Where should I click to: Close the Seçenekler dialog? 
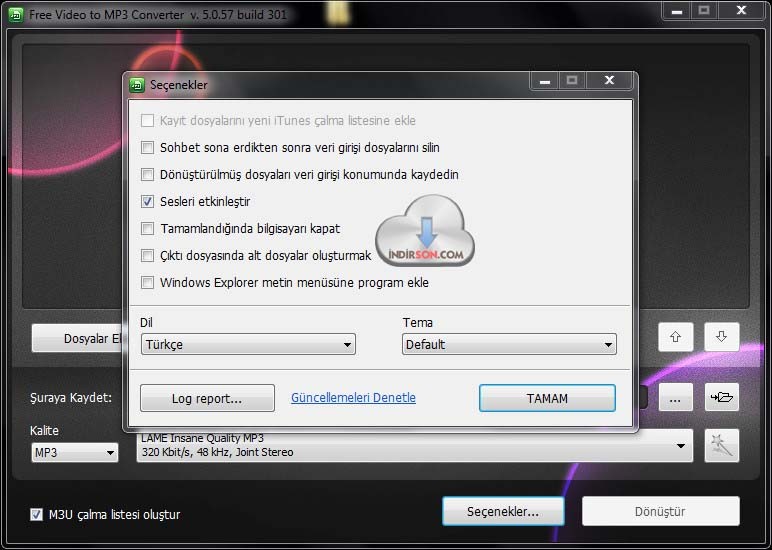[609, 80]
